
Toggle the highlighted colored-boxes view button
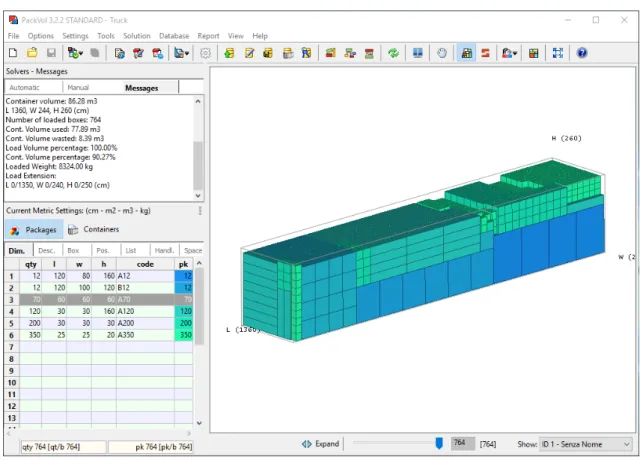pos(467,53)
